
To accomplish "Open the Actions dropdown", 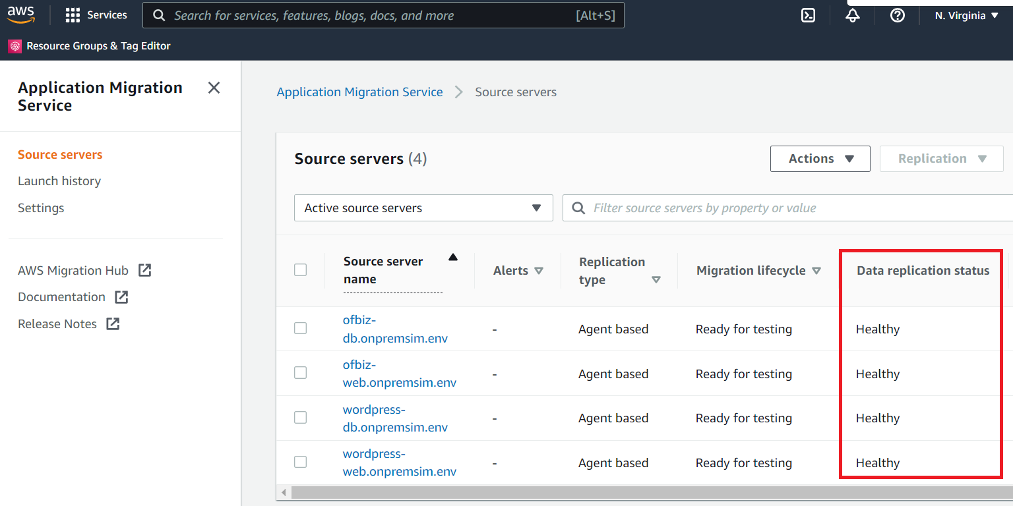I will tap(820, 158).
